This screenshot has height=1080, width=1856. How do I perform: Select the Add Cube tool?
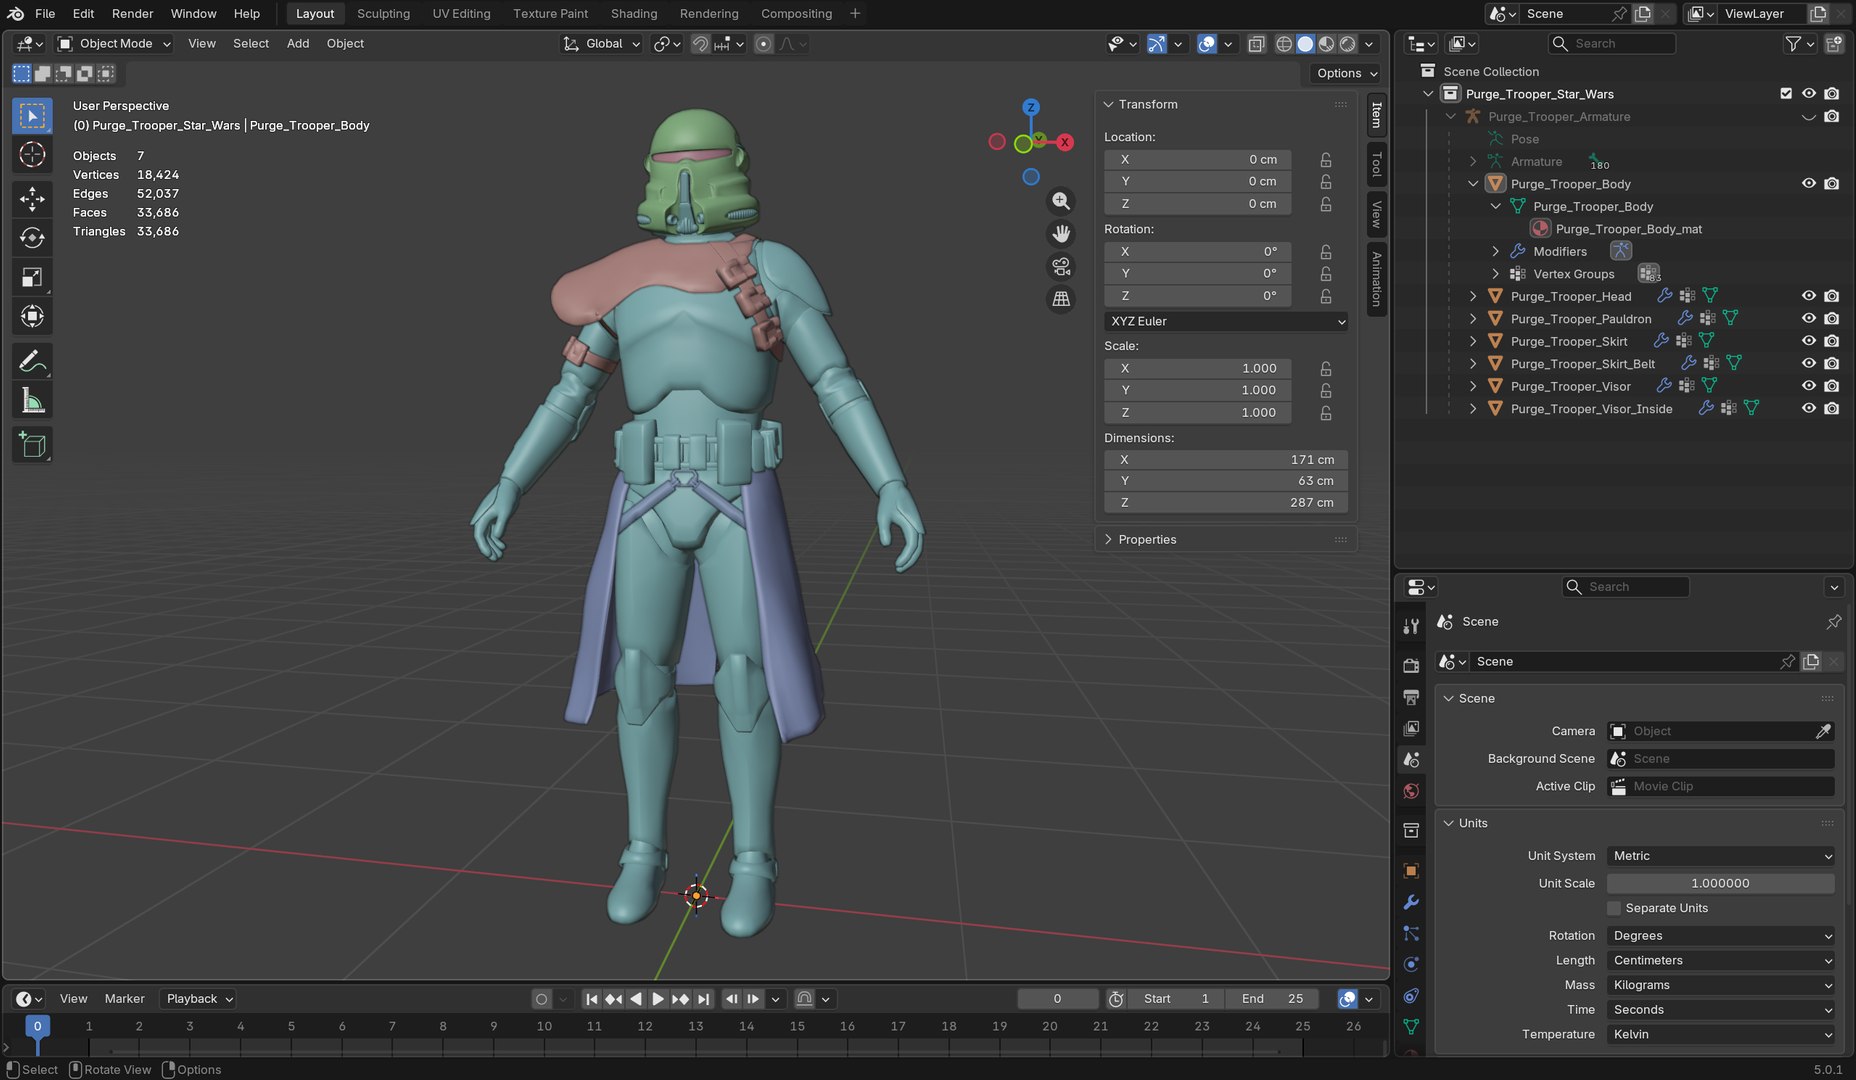(32, 445)
